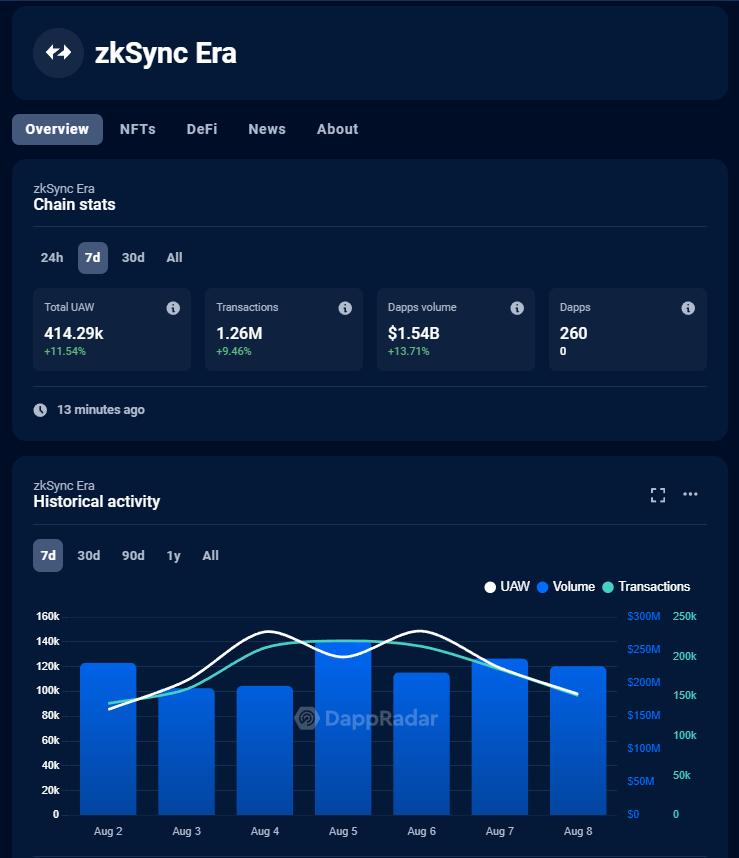739x858 pixels.
Task: Click the Aug 8 volume bar
Action: [578, 740]
